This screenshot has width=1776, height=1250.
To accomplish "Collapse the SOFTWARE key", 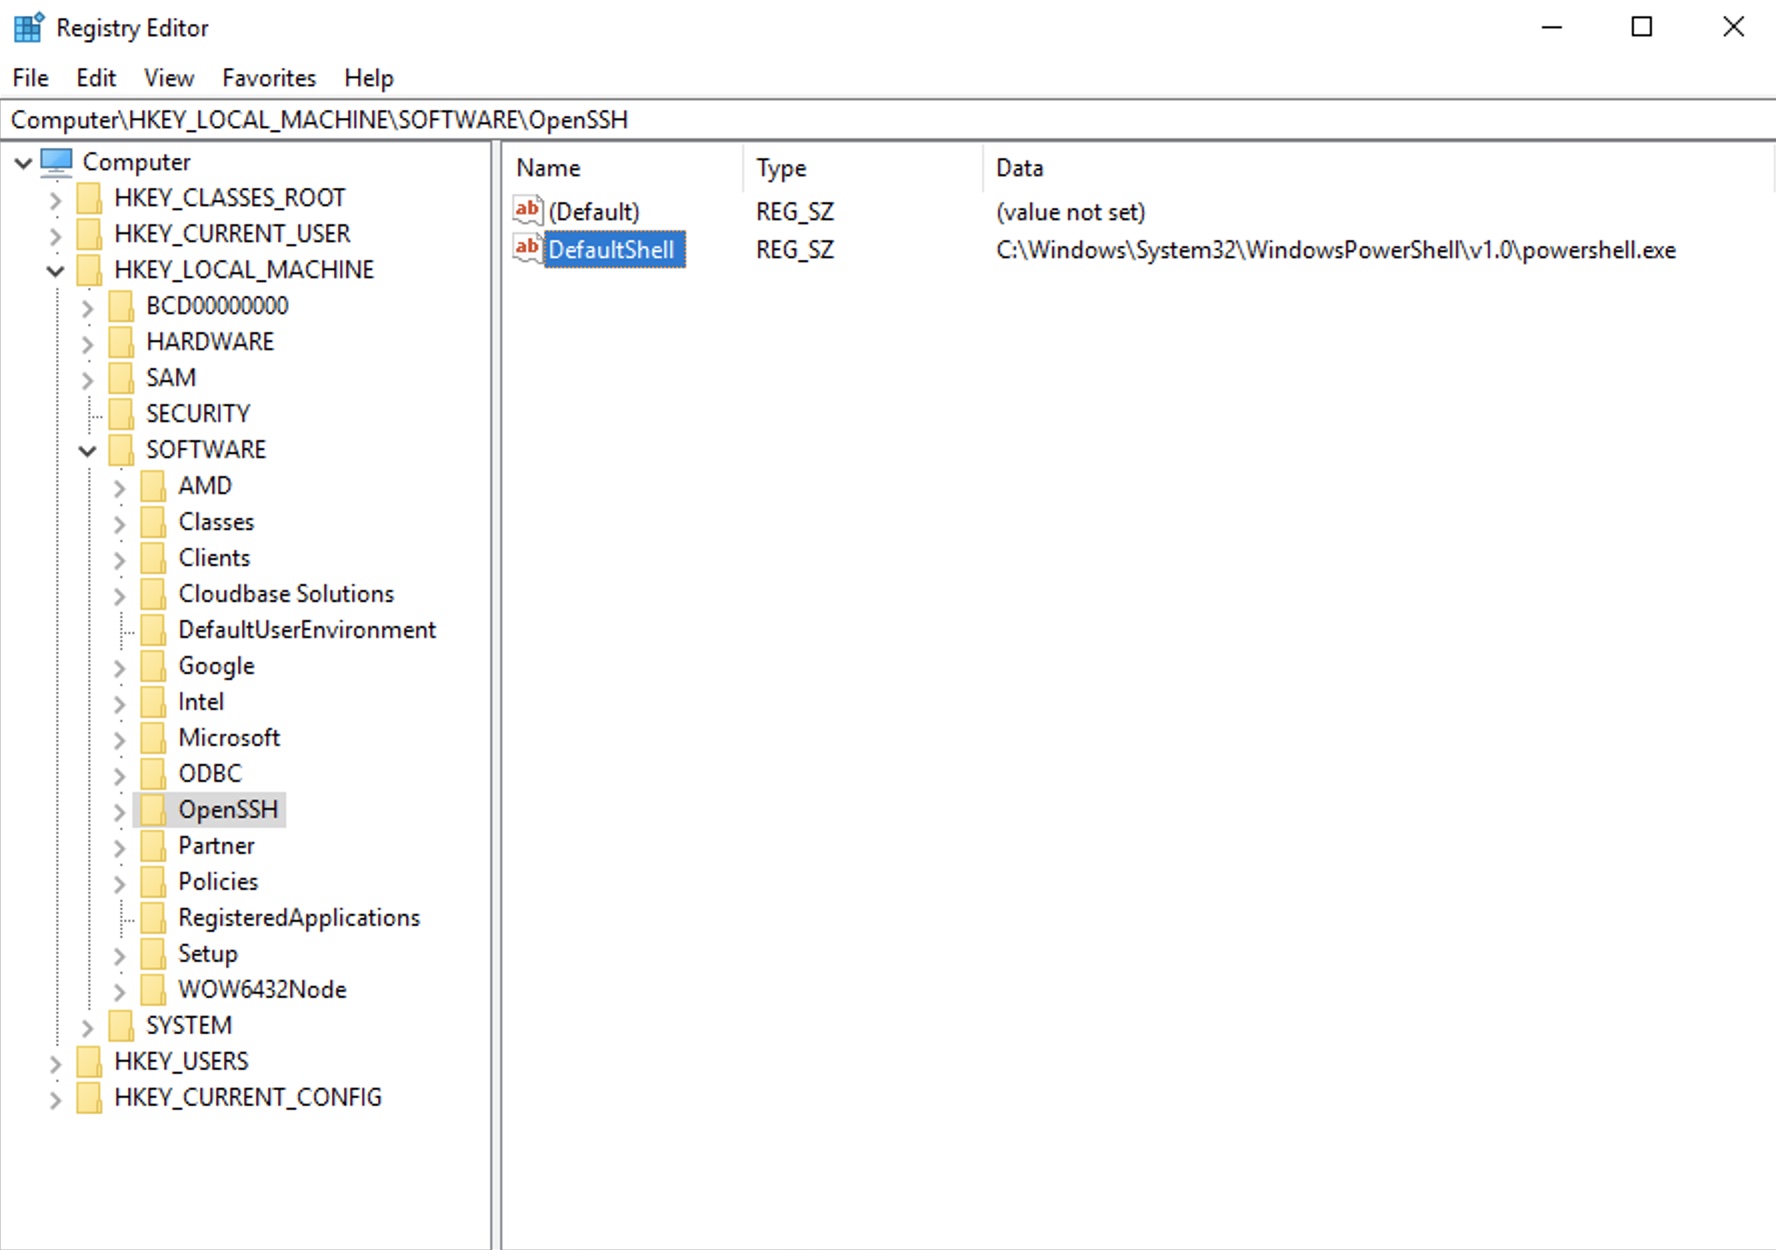I will 88,449.
